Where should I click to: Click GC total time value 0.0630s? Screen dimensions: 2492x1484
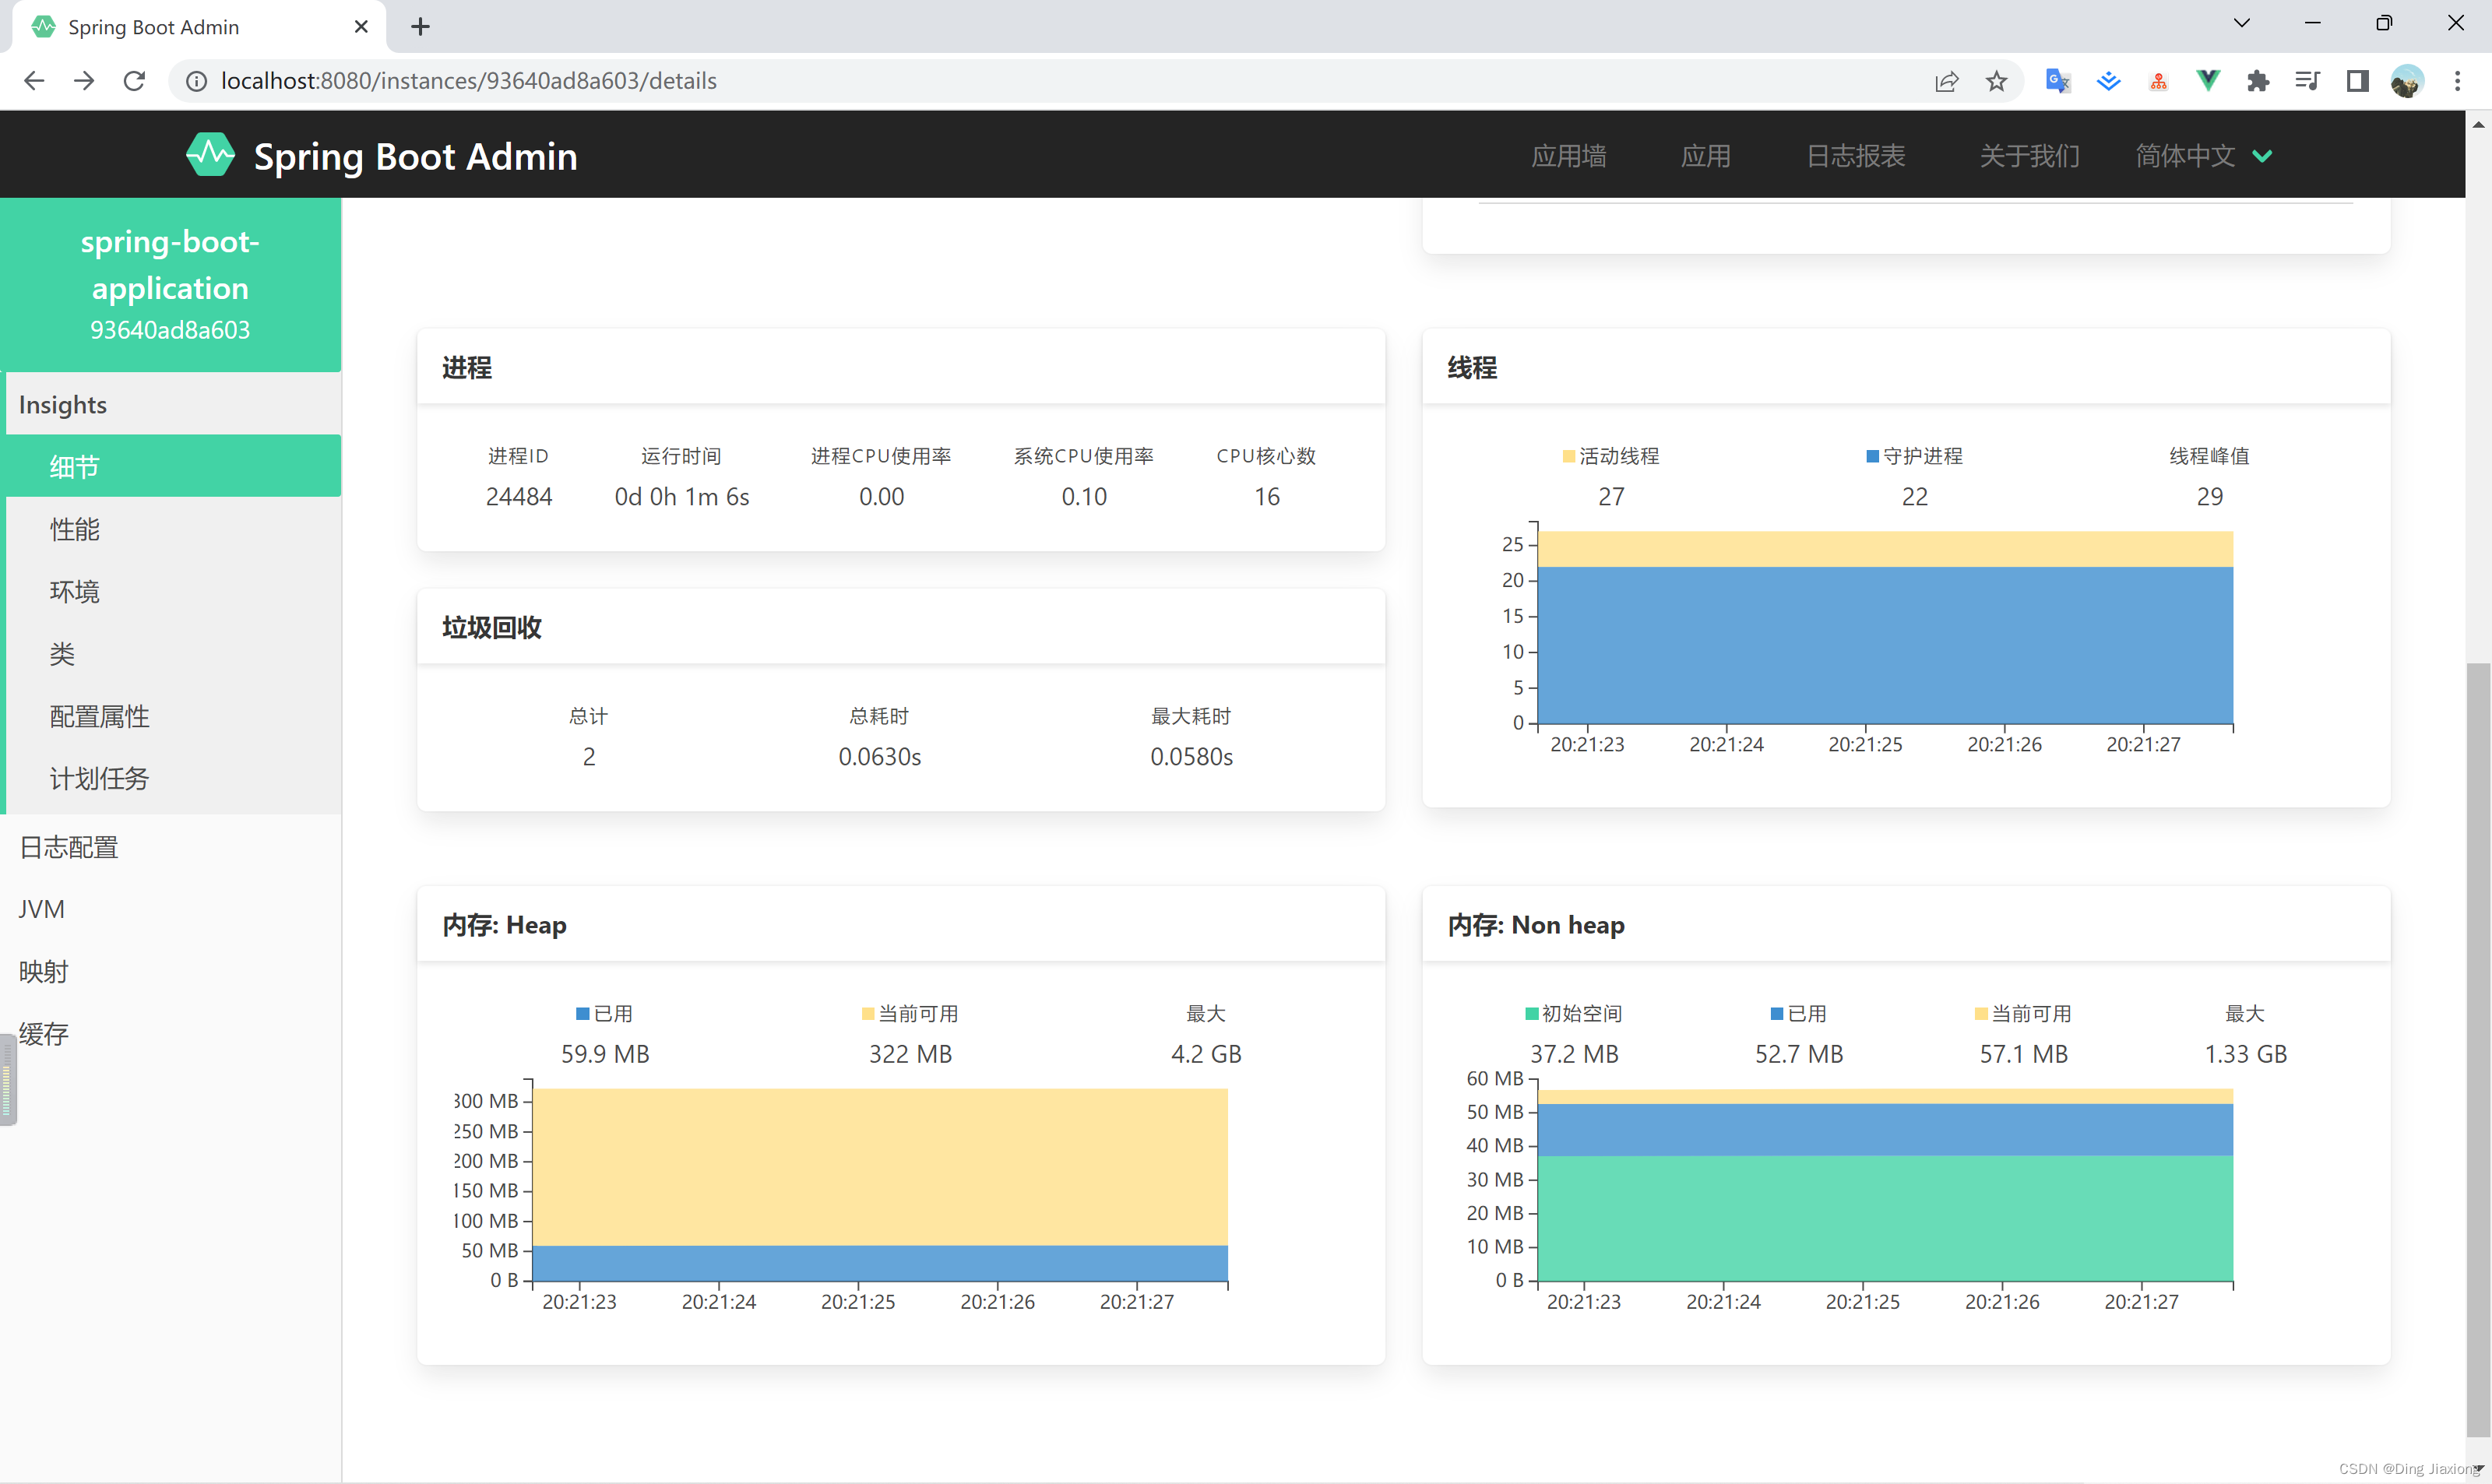click(879, 757)
